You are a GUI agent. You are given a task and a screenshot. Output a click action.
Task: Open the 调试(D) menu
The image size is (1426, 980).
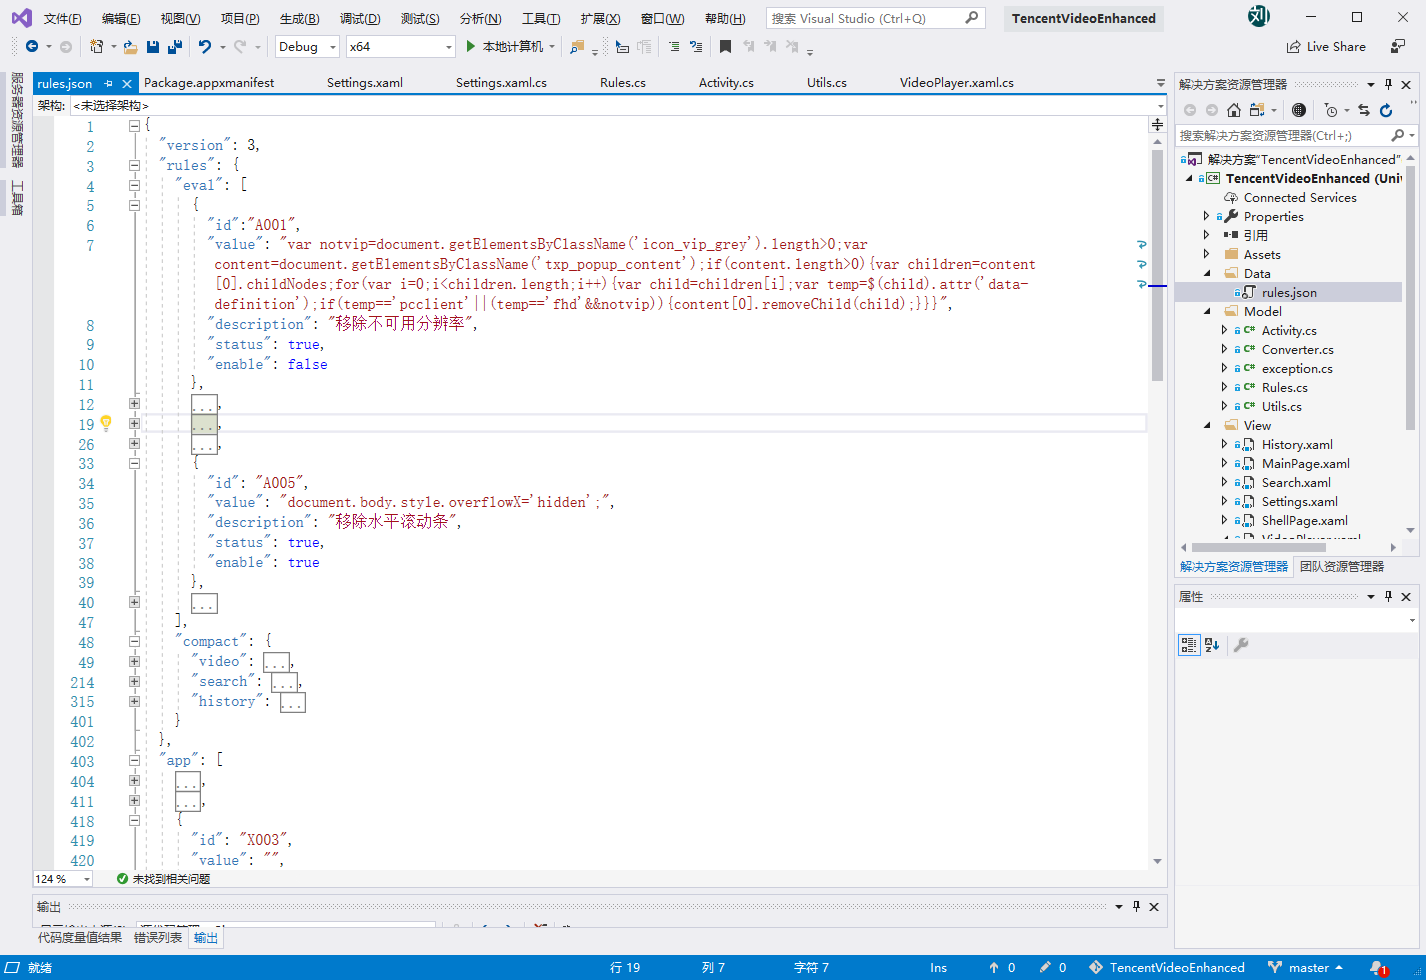tap(360, 18)
